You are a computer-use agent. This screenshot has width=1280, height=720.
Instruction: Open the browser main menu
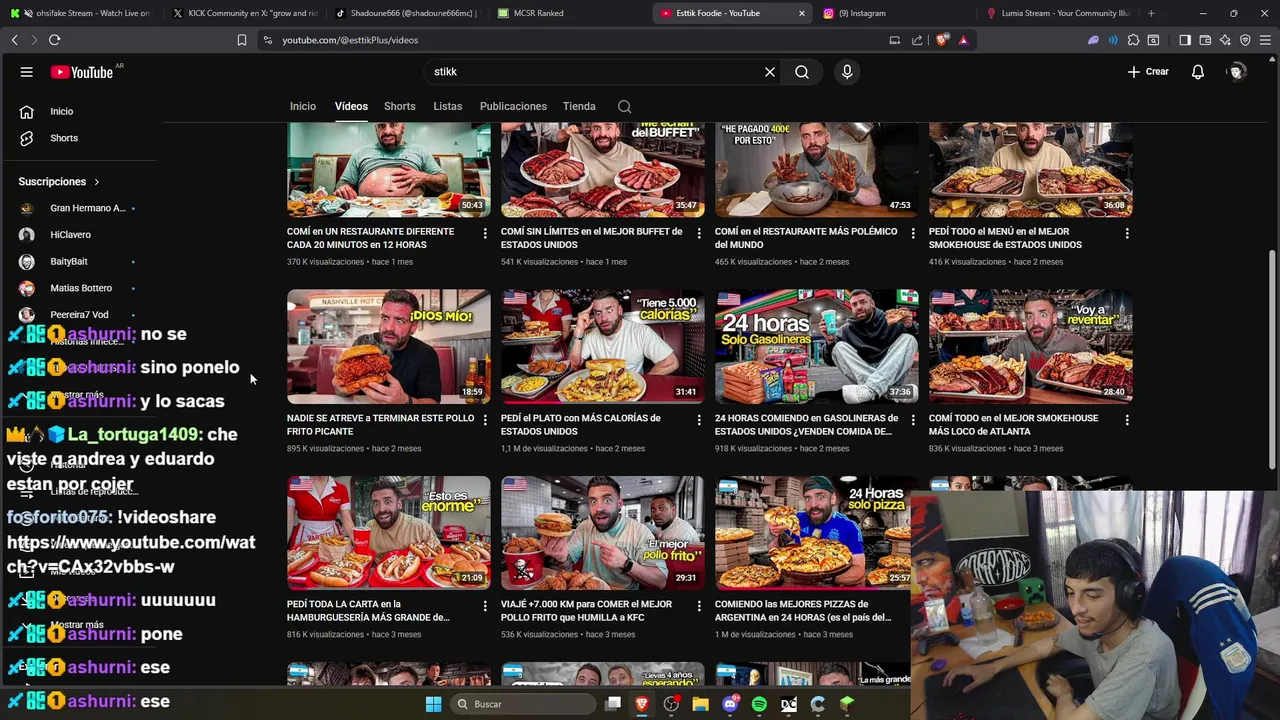1265,40
